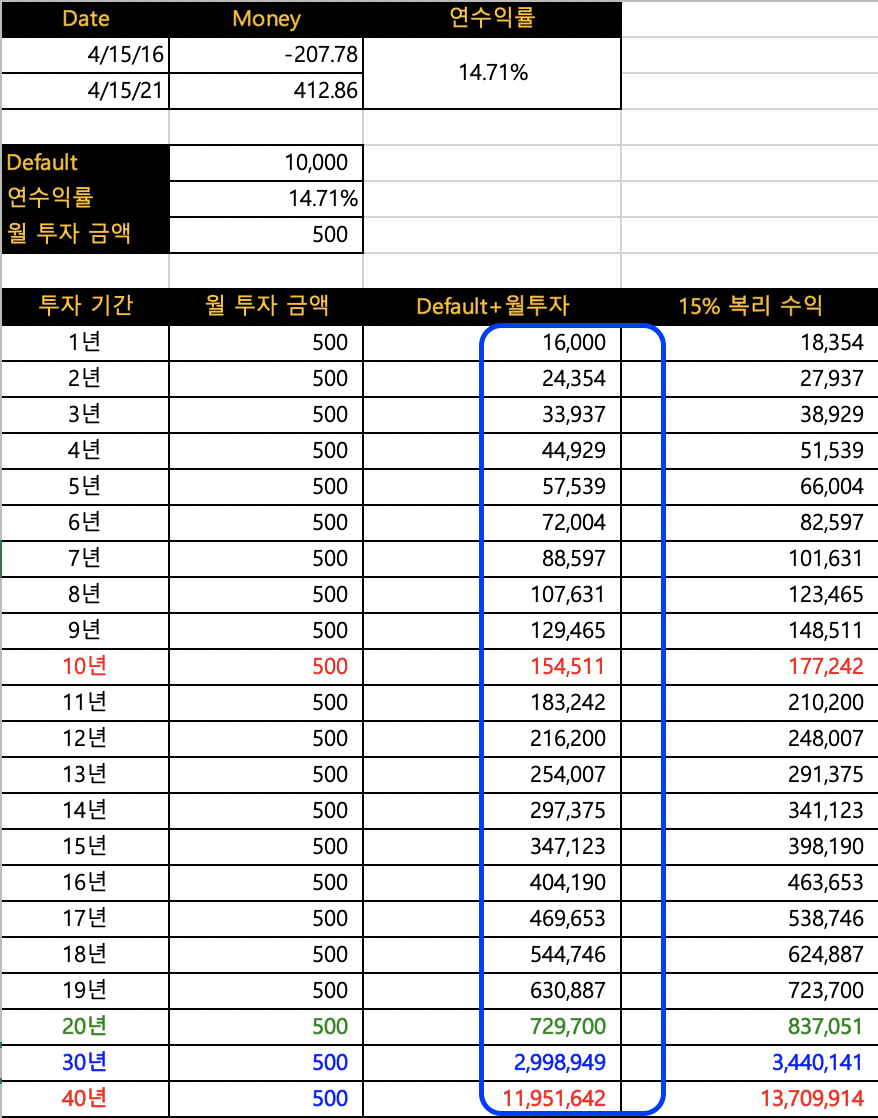Click the 12년 row label
Screen dimensions: 878x1118
click(x=86, y=739)
